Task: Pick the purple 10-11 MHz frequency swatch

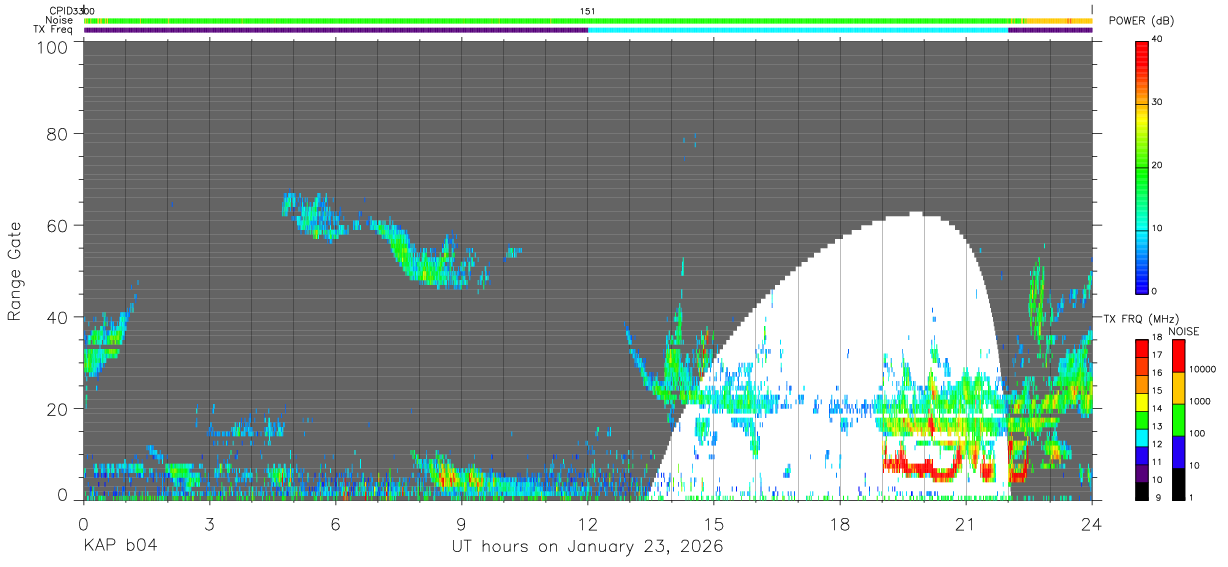Action: point(1142,473)
